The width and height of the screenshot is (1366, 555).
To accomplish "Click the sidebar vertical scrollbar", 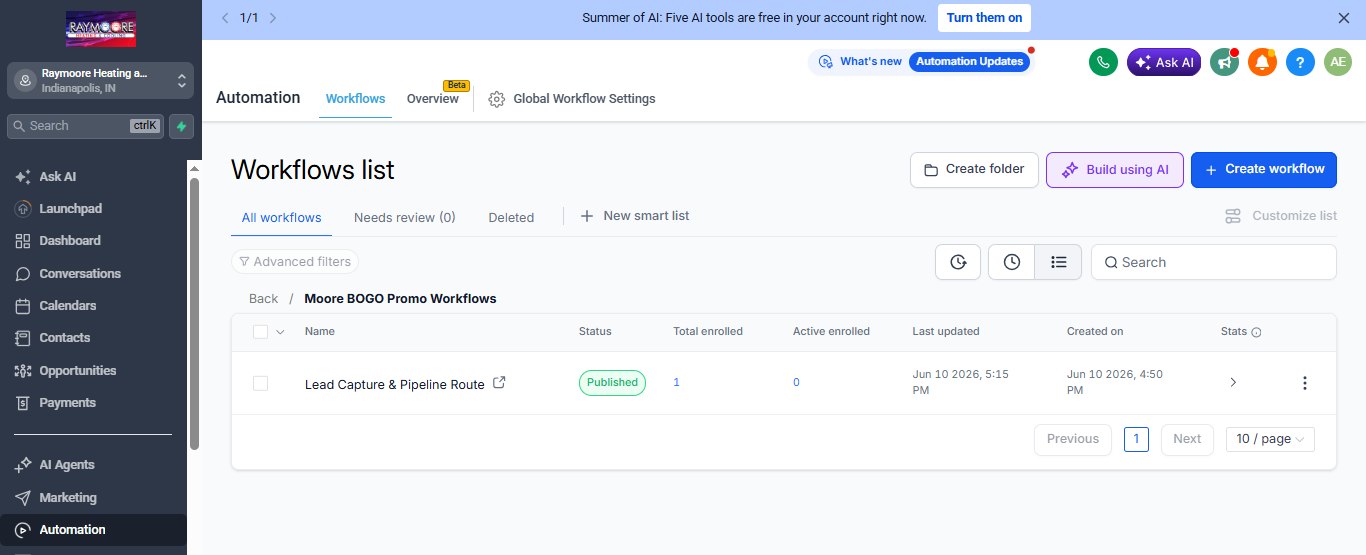I will click(194, 312).
